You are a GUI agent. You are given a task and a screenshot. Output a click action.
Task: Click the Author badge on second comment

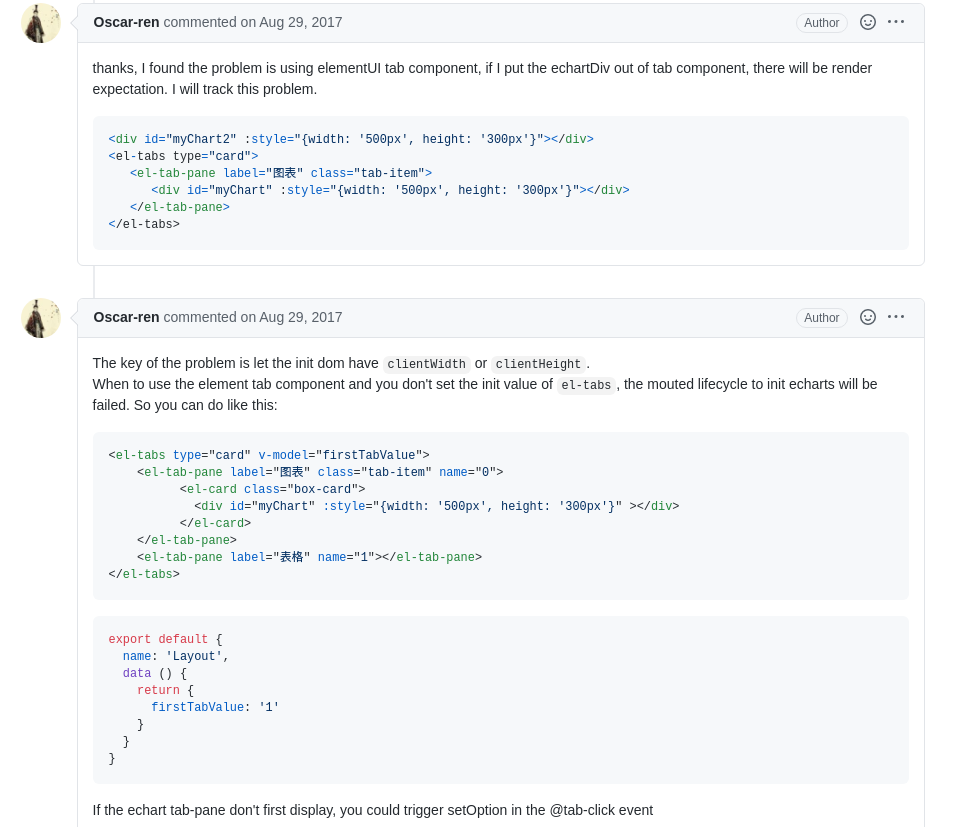[822, 318]
